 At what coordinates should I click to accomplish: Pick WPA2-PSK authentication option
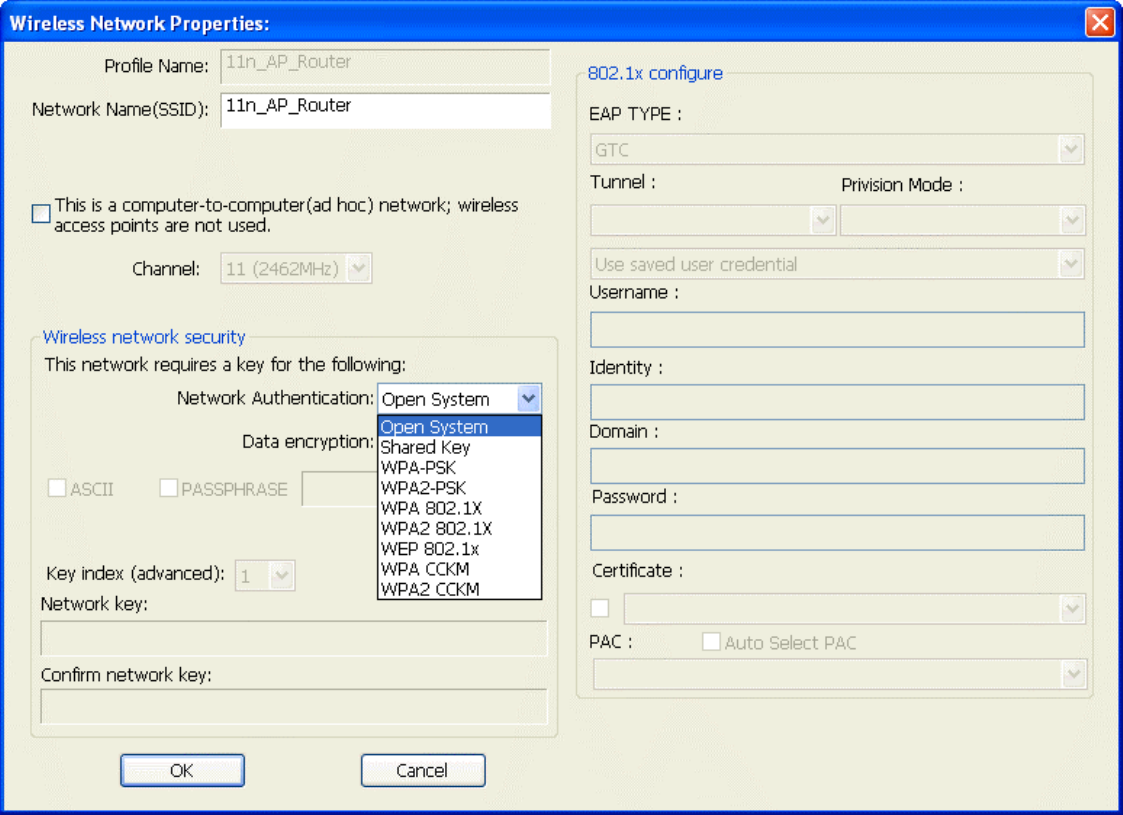pyautogui.click(x=421, y=488)
